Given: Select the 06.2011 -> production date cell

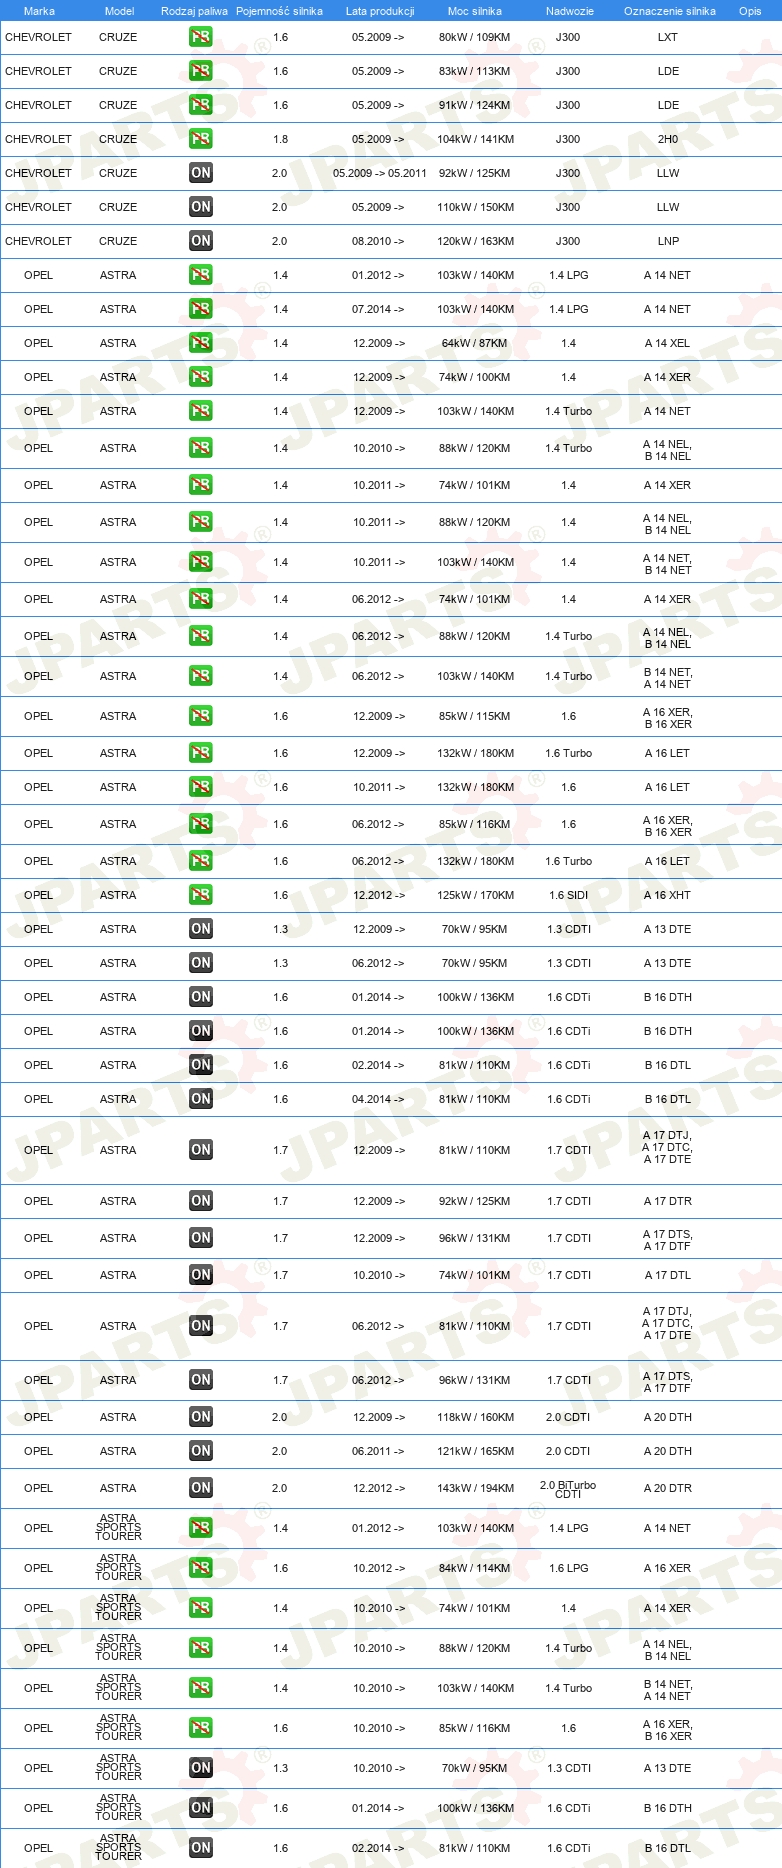Looking at the screenshot, I should (378, 1451).
